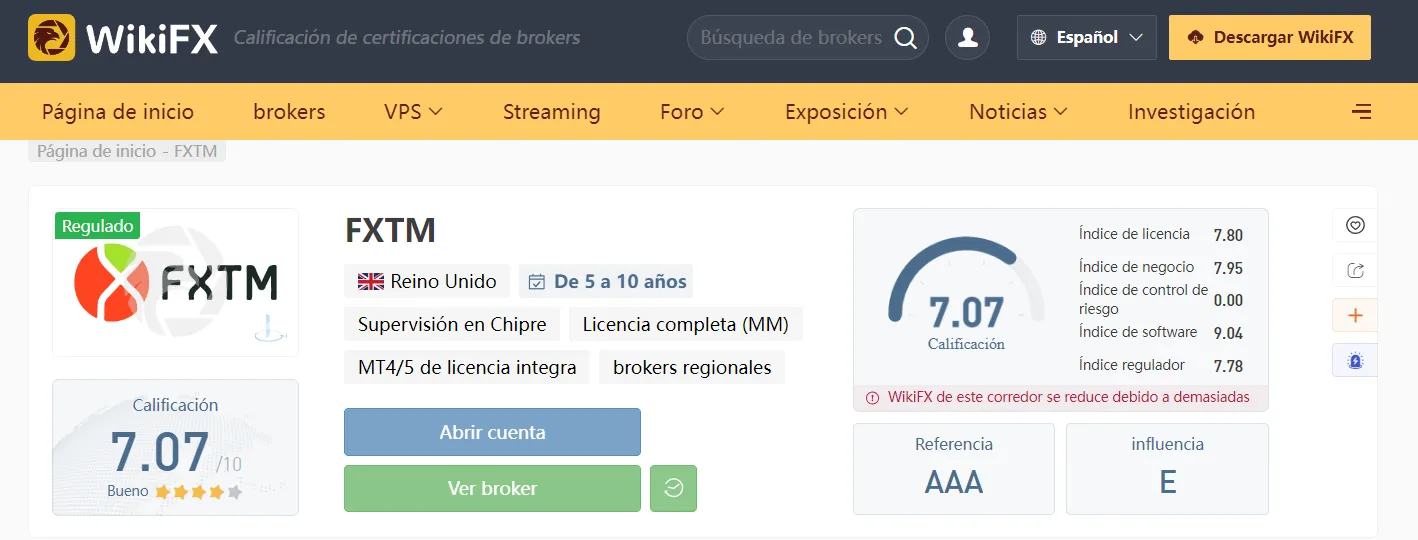Image resolution: width=1418 pixels, height=540 pixels.
Task: Open the Streaming menu item
Action: [x=551, y=111]
